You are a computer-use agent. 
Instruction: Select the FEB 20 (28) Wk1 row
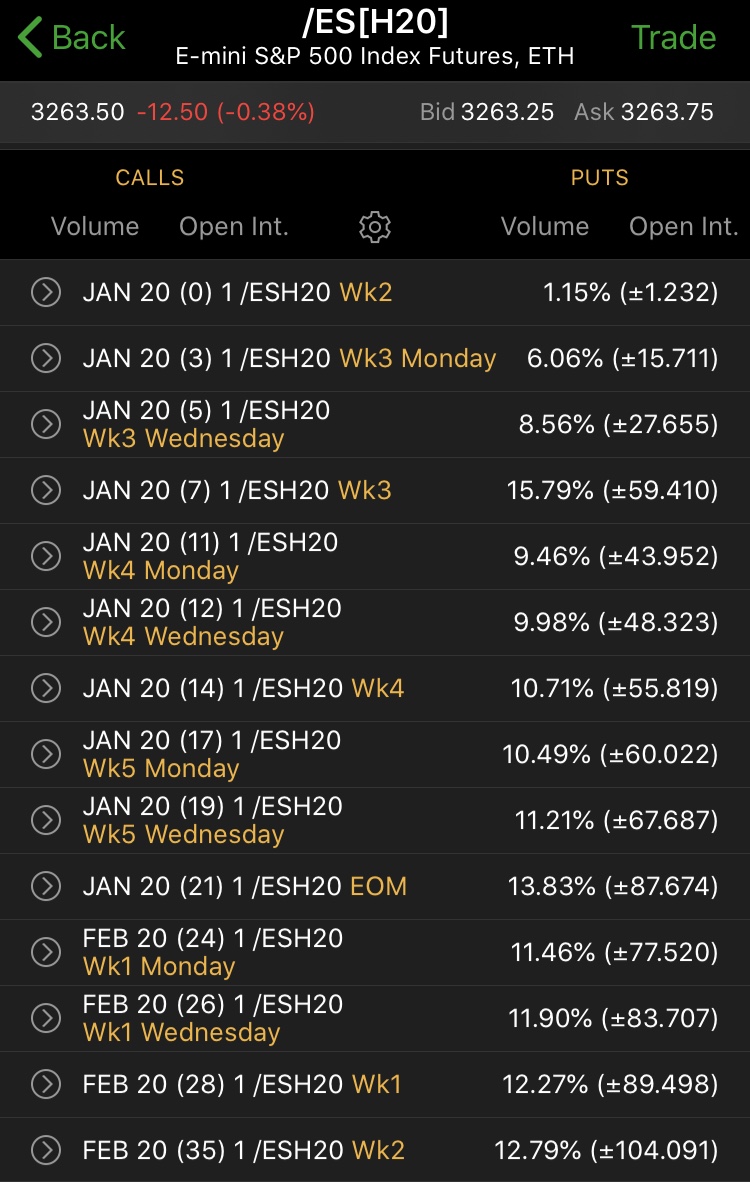[x=400, y=1084]
